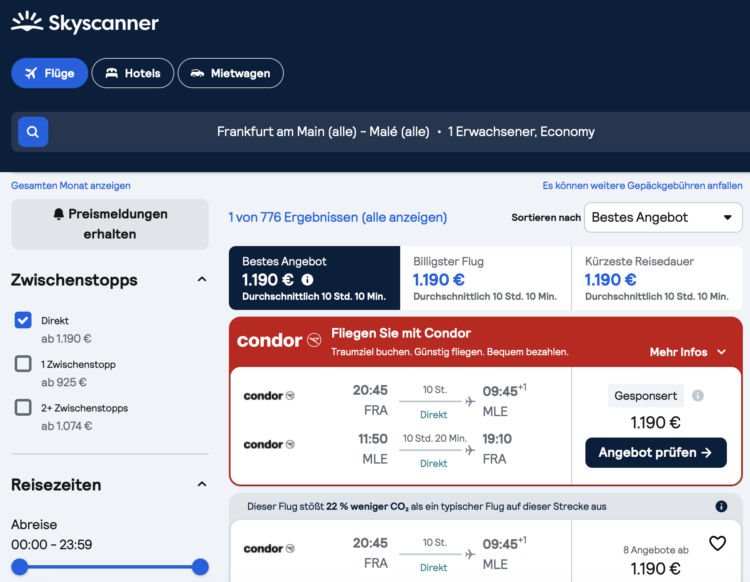
Task: Switch to the Mietwagen tab
Action: pos(231,73)
